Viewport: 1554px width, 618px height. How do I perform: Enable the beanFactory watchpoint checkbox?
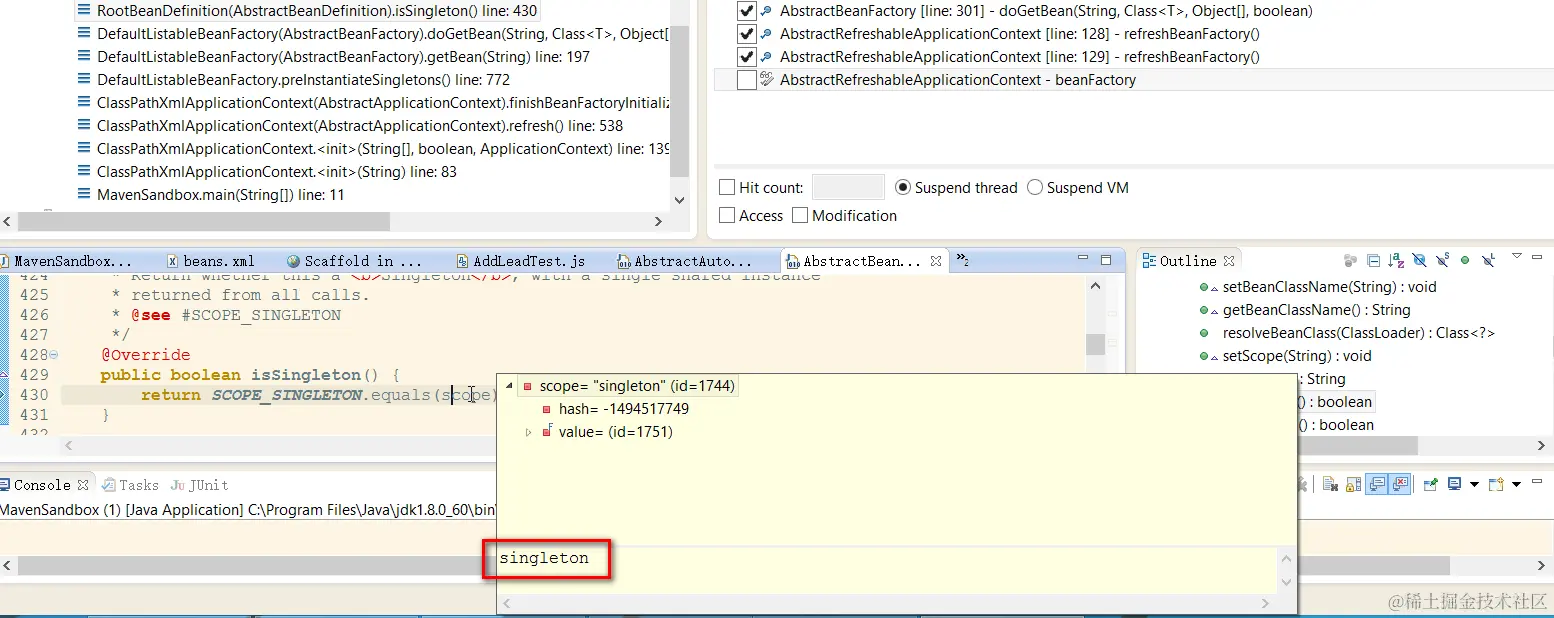coord(746,80)
